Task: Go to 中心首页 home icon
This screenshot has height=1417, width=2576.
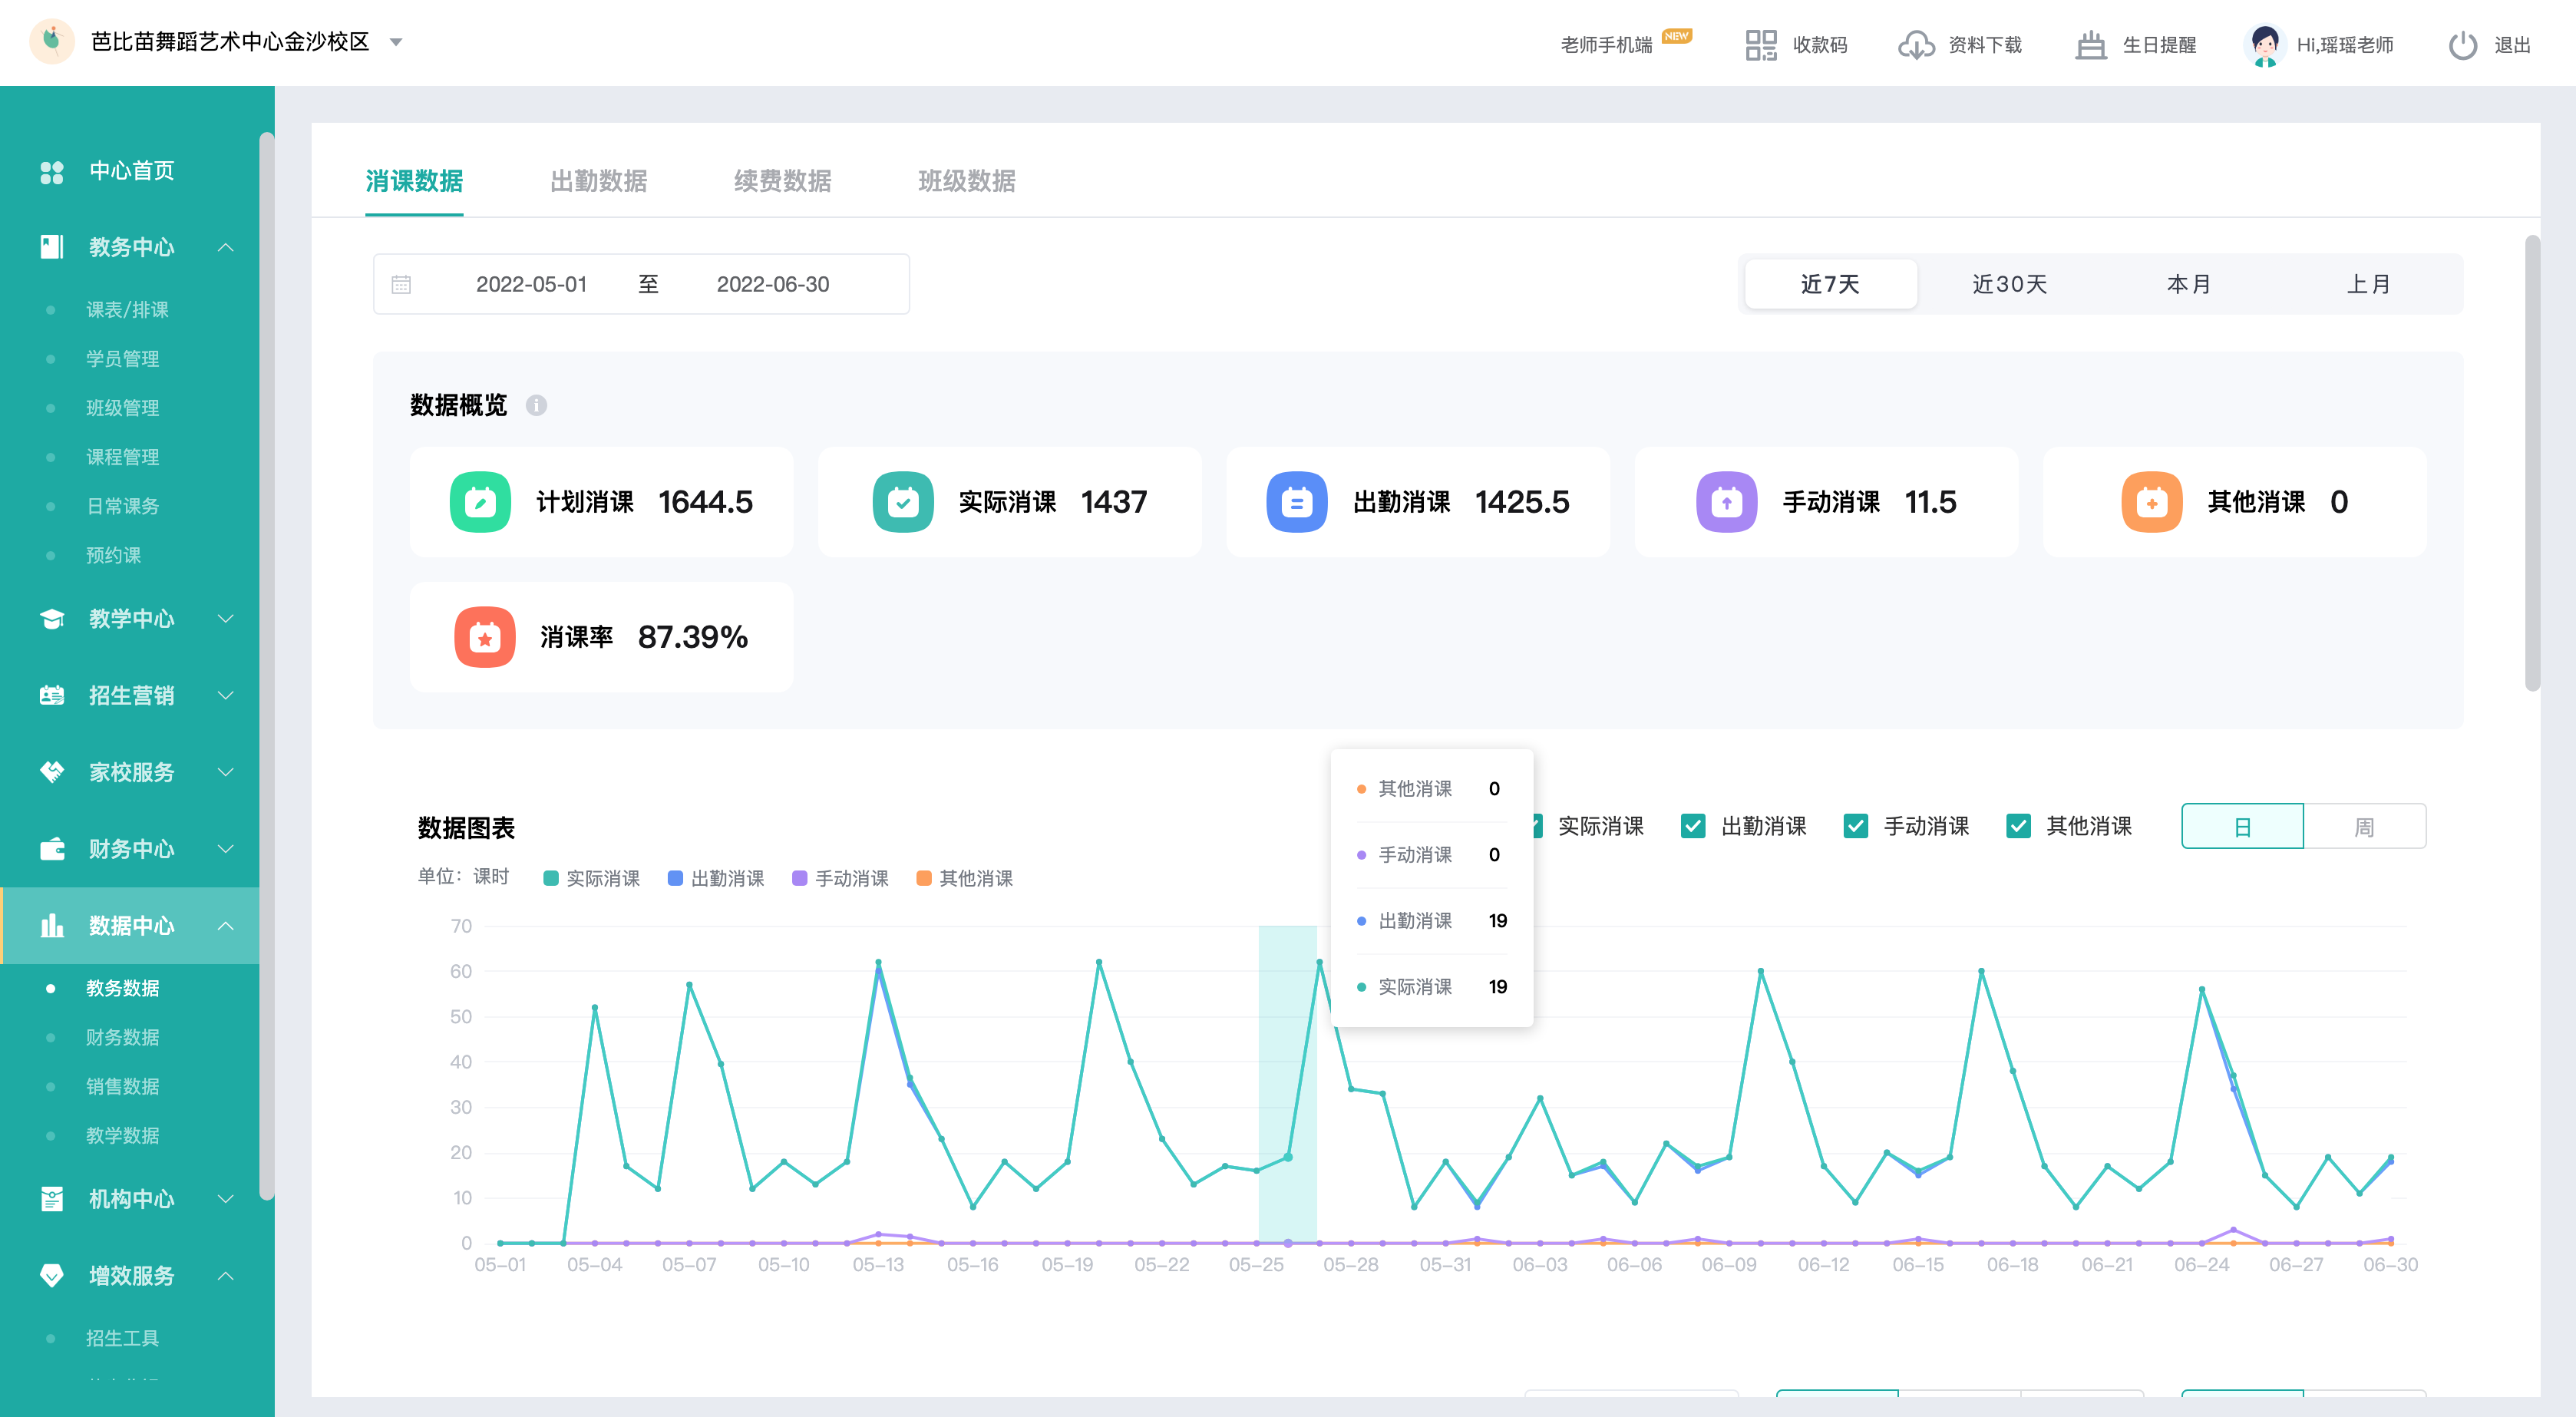Action: (x=52, y=172)
